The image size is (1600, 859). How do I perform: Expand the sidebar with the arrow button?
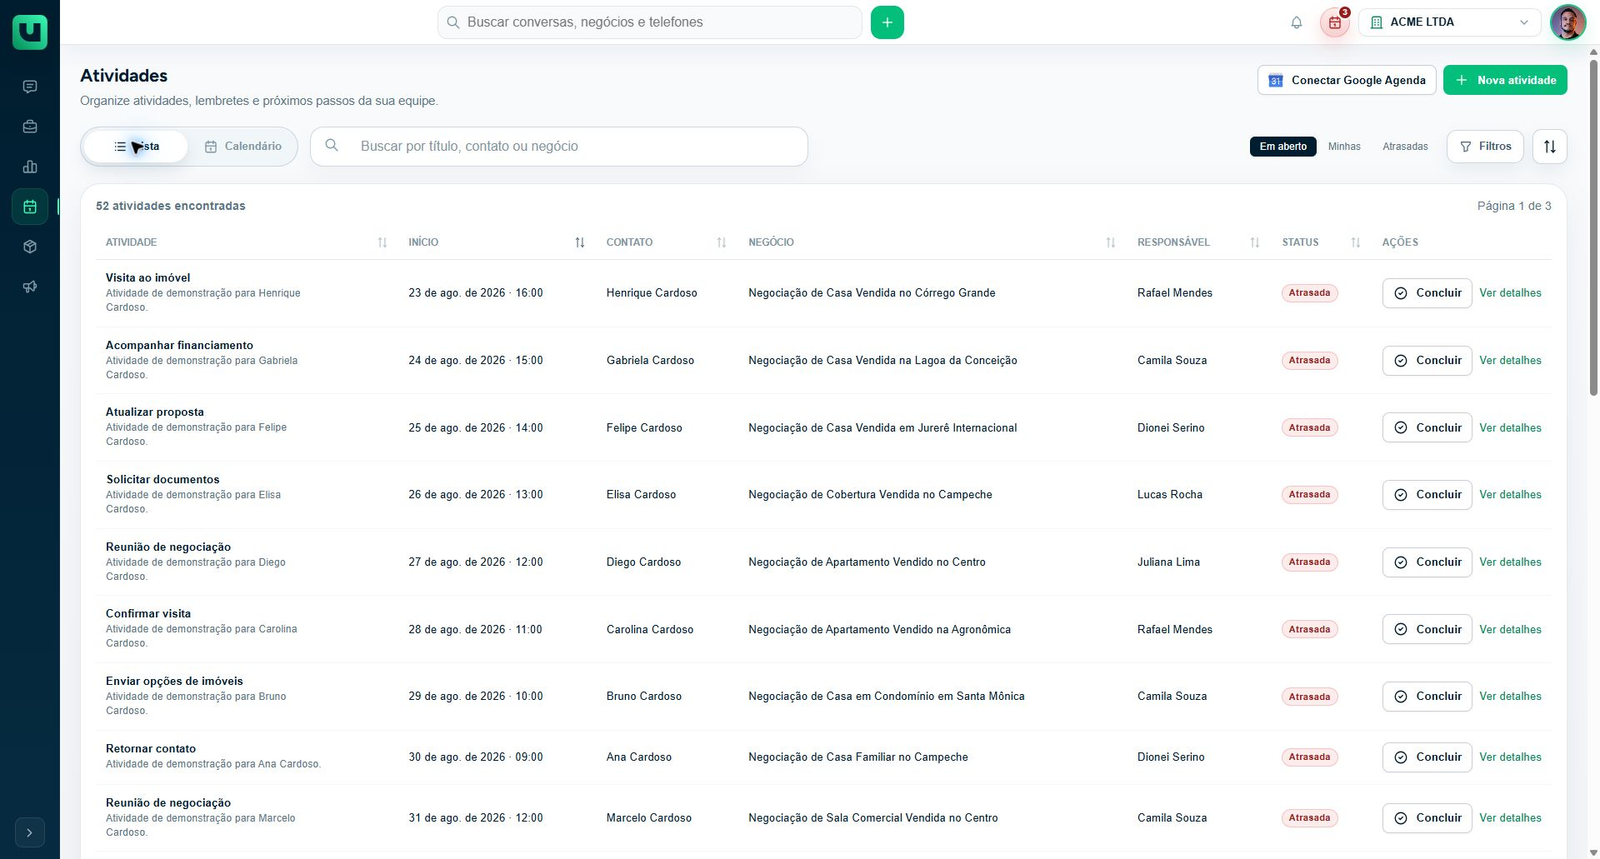[x=30, y=832]
